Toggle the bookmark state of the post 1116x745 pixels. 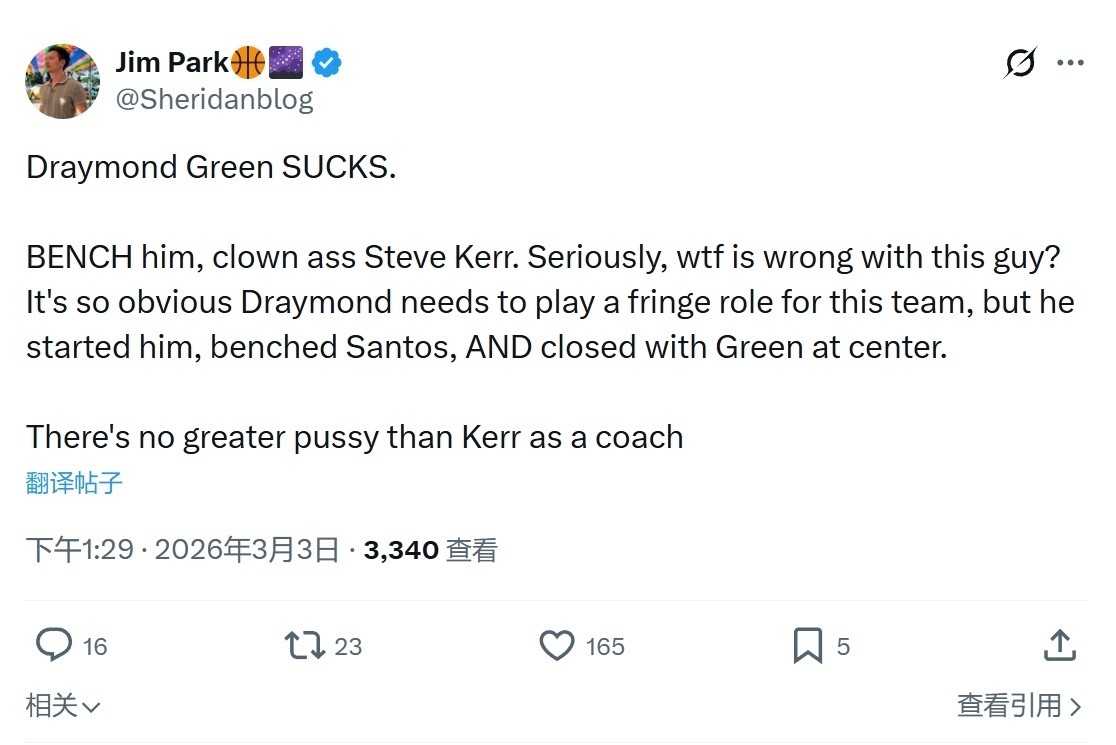click(805, 646)
